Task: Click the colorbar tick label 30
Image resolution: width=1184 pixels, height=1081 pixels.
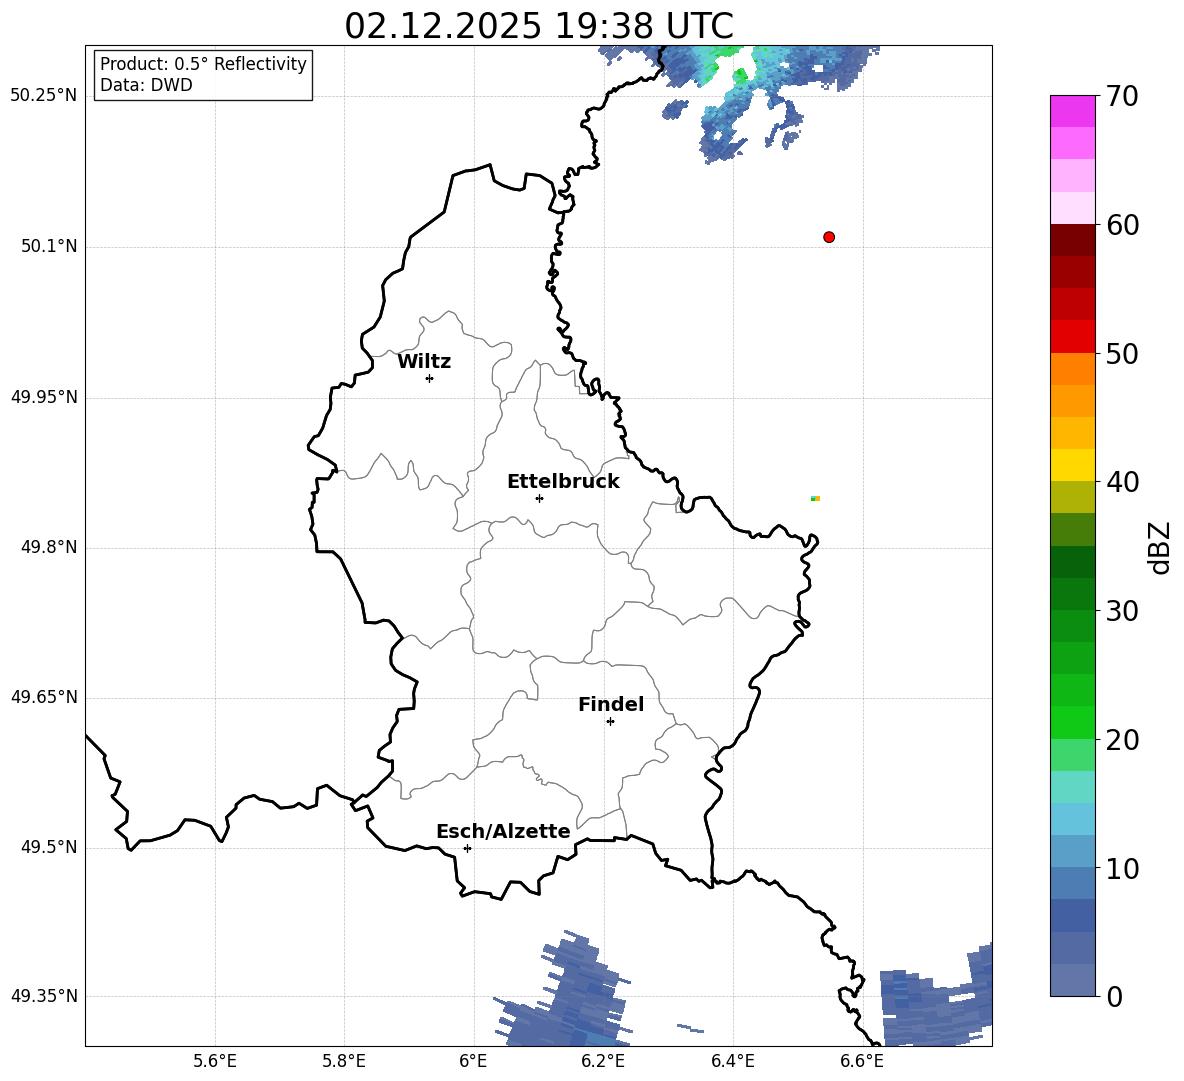Action: click(x=1122, y=611)
